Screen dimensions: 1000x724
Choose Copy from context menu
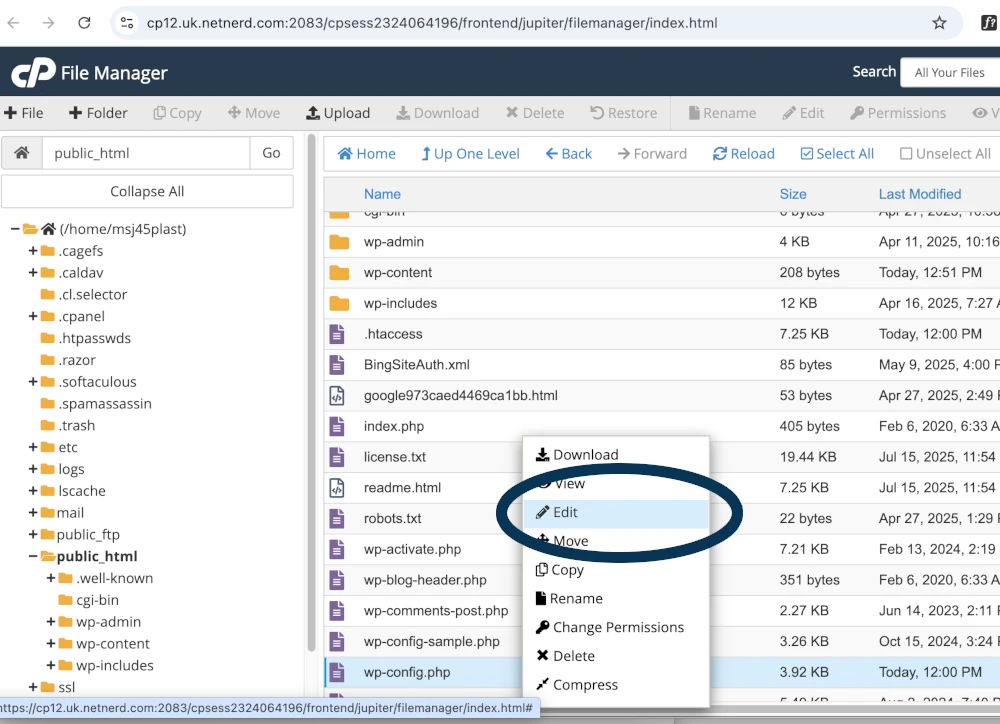click(x=615, y=570)
